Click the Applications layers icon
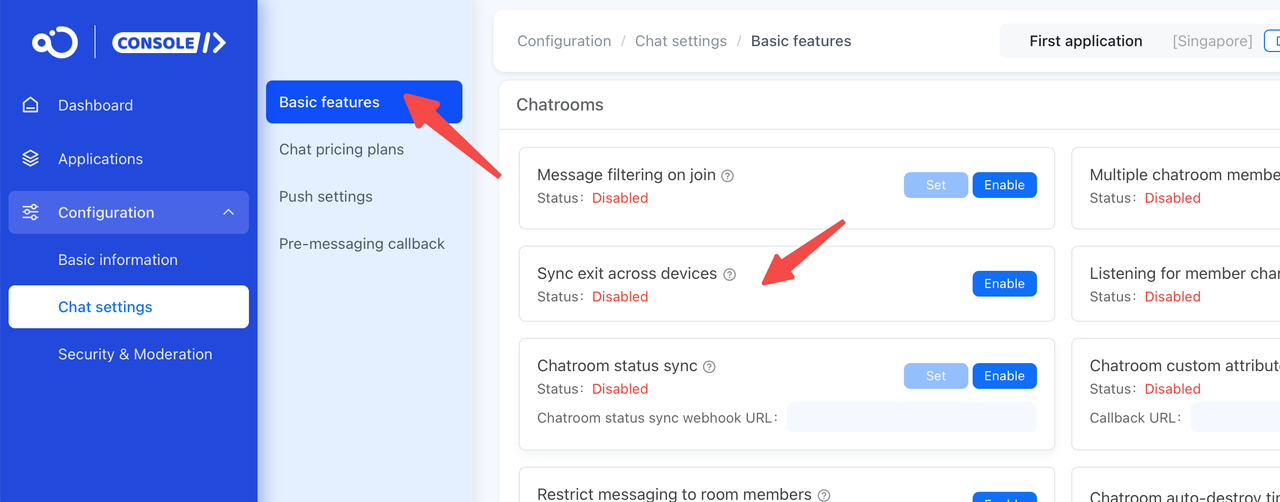The height and width of the screenshot is (502, 1280). coord(31,159)
